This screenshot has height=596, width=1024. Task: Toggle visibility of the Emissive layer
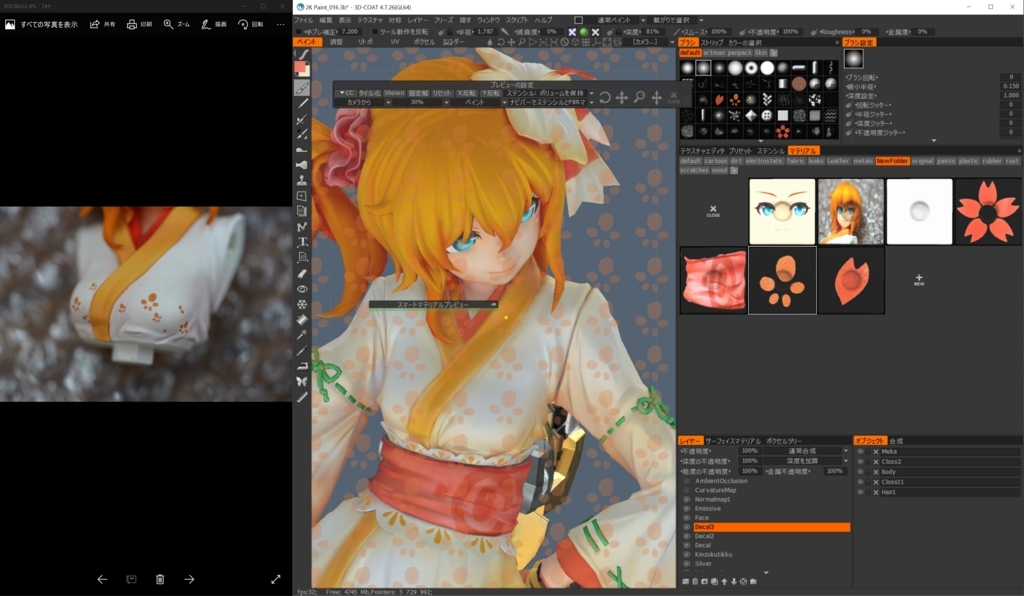687,509
